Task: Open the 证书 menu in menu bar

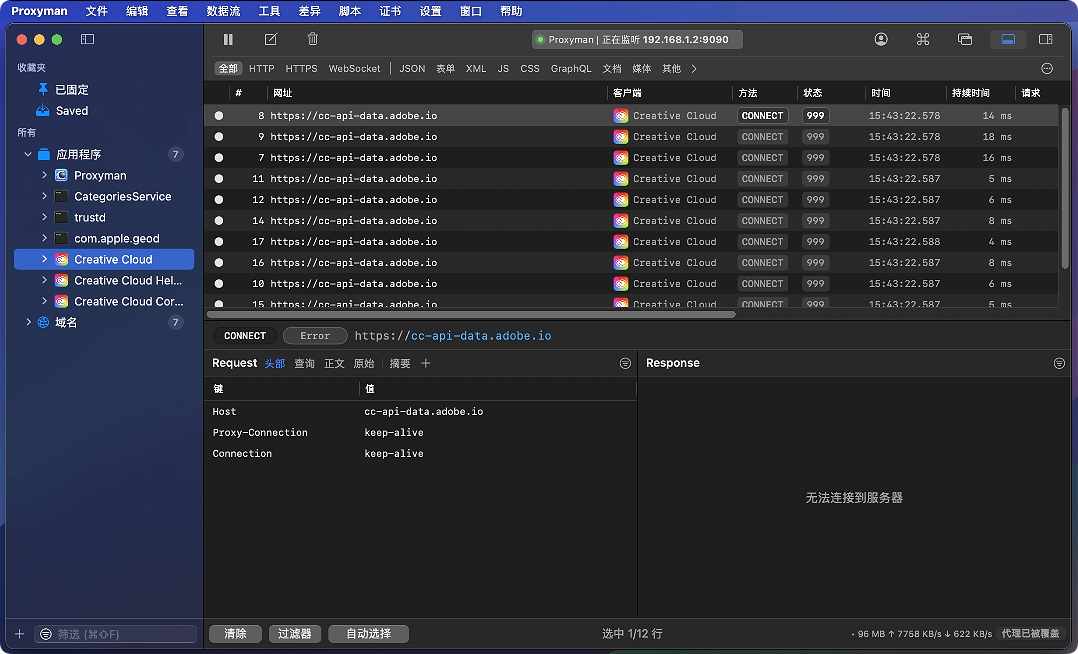Action: pyautogui.click(x=390, y=11)
